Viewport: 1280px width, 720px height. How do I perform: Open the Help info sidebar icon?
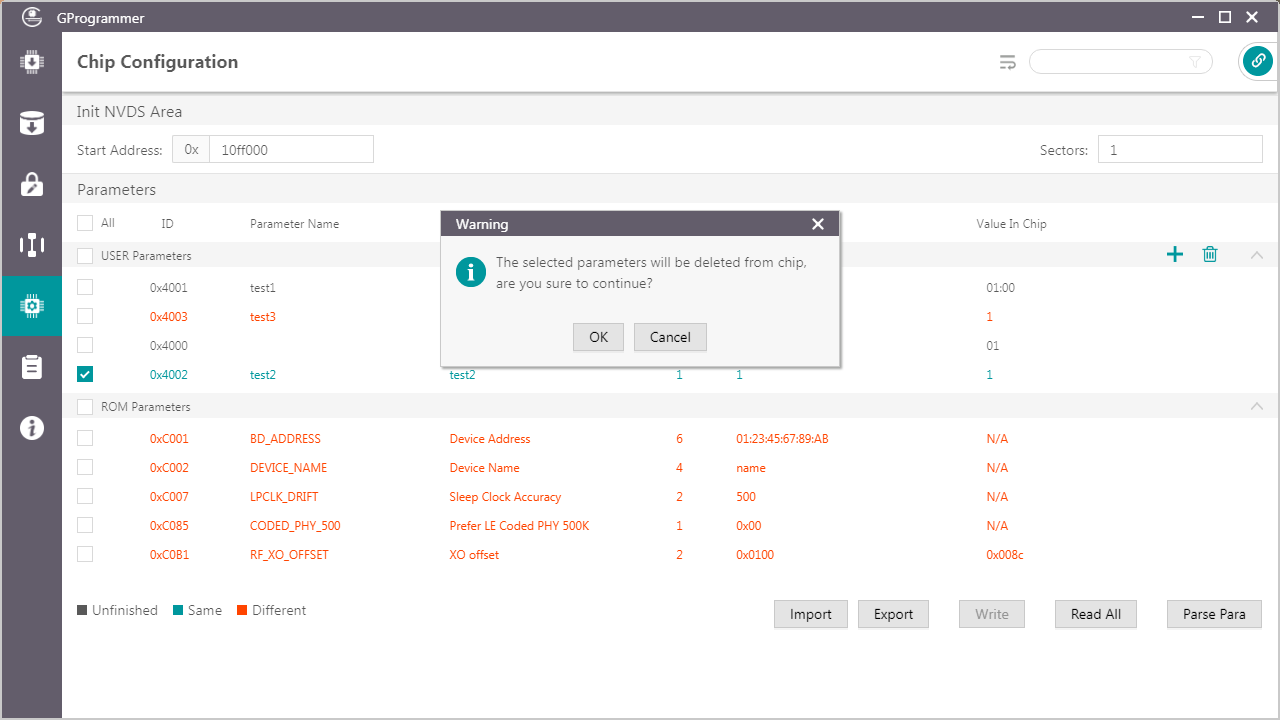[31, 428]
